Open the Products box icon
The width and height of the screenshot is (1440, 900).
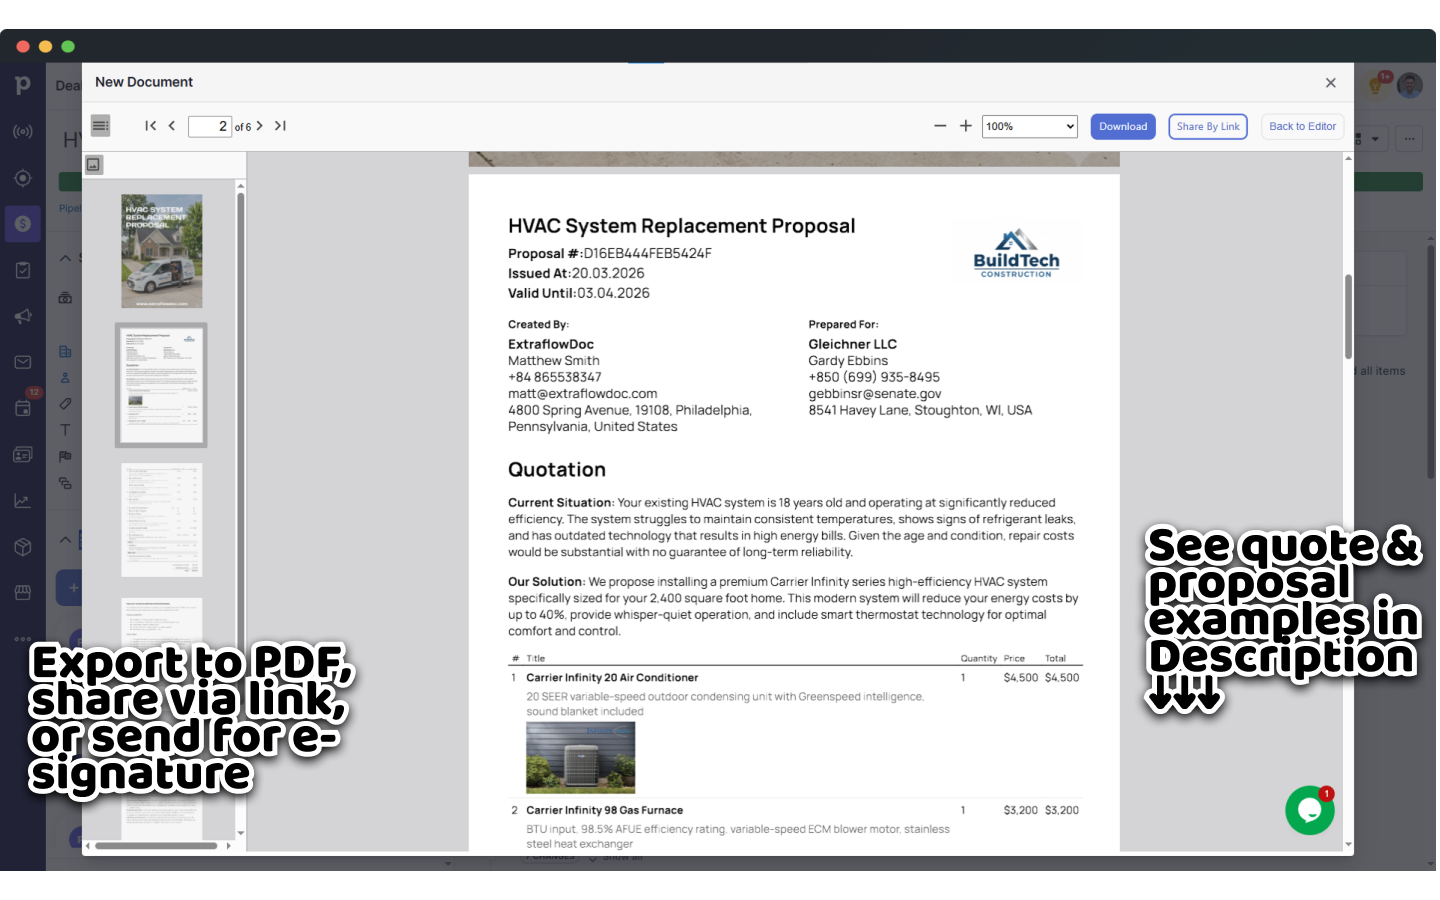click(x=23, y=546)
